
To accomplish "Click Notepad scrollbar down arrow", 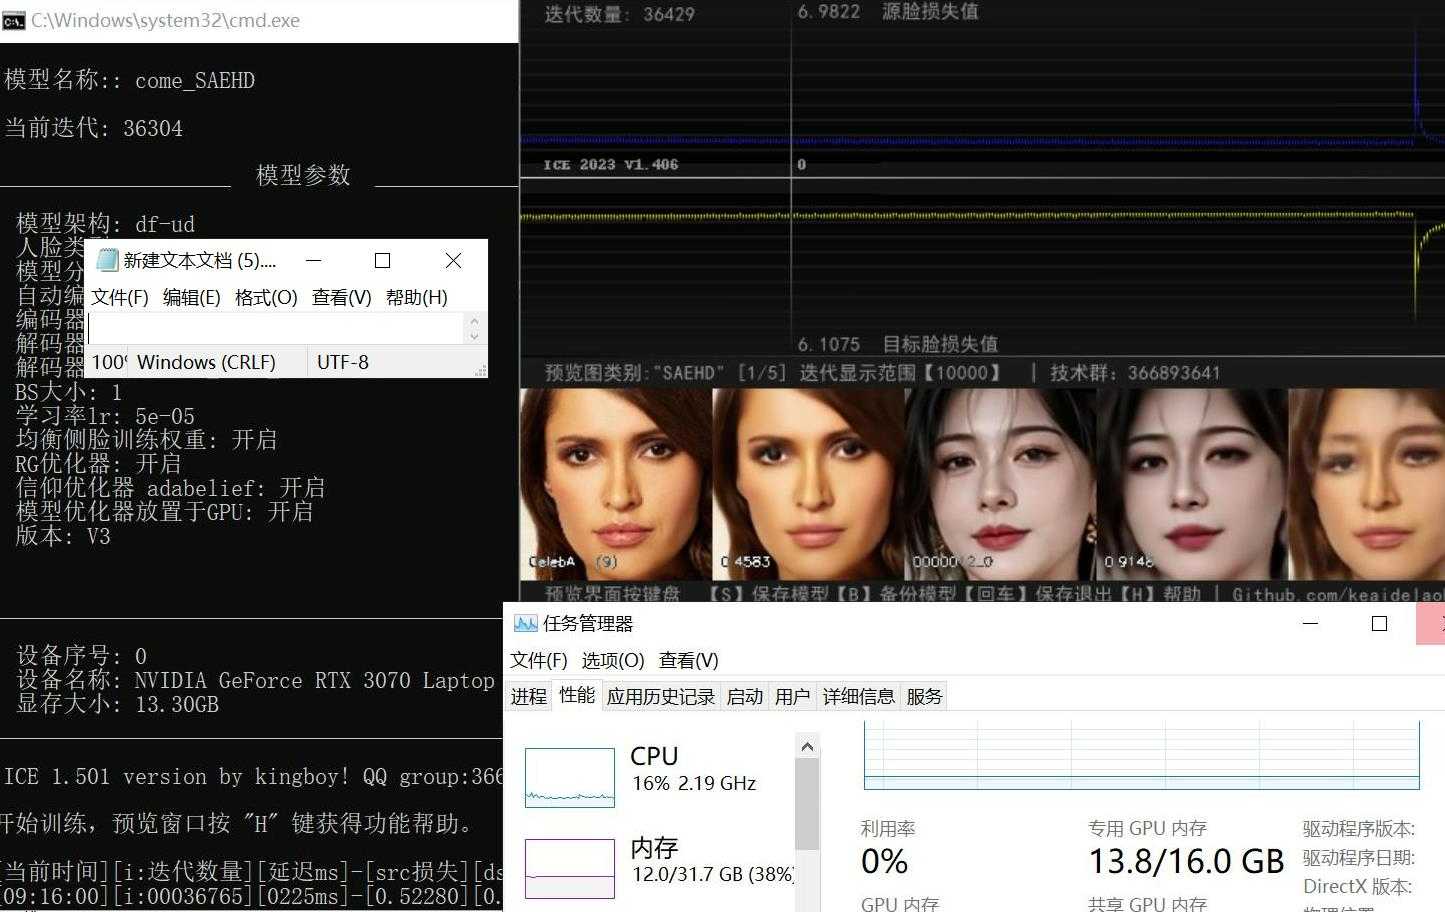I will click(474, 336).
